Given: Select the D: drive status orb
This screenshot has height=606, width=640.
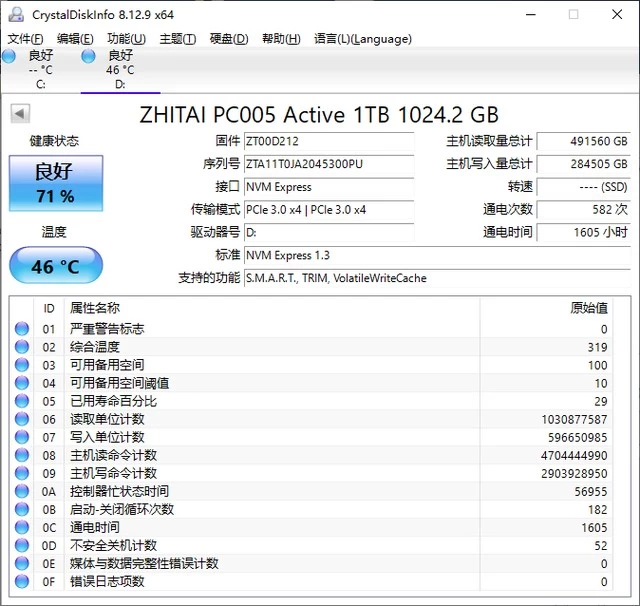Looking at the screenshot, I should tap(89, 56).
